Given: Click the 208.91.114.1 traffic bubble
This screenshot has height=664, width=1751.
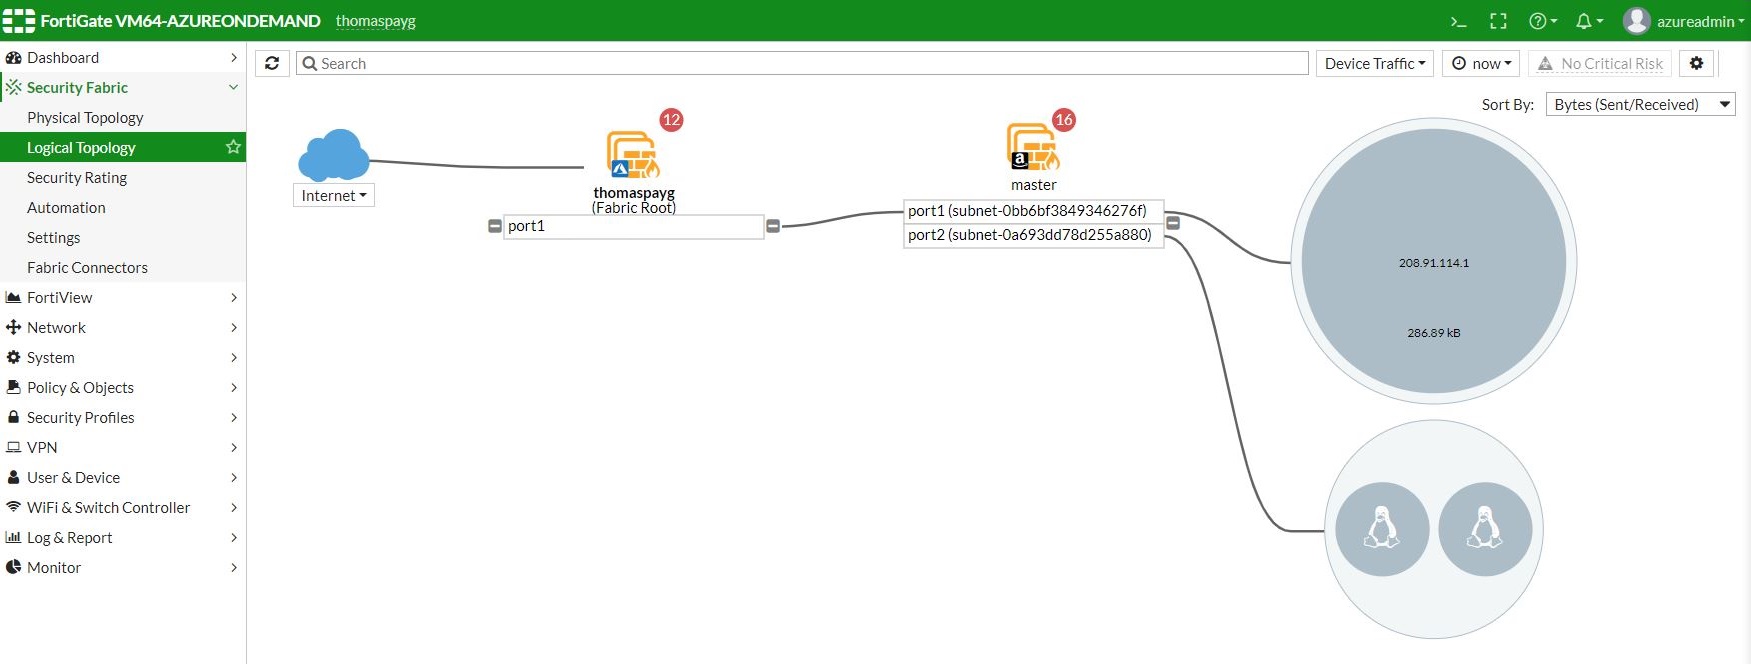Looking at the screenshot, I should coord(1434,261).
